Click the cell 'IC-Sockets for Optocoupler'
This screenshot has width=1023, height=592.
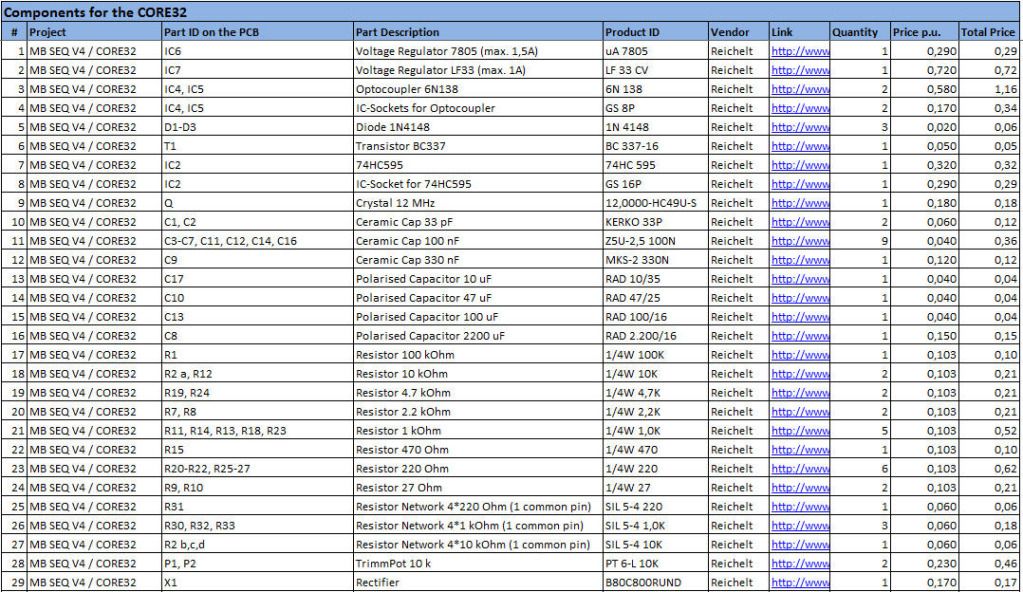point(478,108)
